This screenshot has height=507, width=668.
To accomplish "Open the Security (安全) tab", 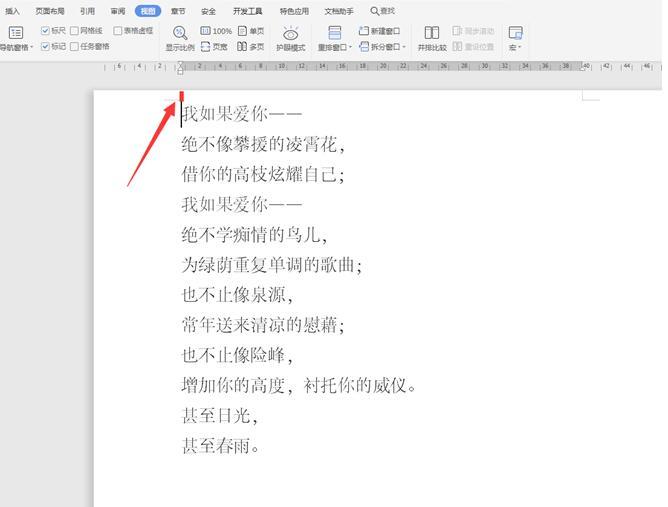I will click(208, 11).
